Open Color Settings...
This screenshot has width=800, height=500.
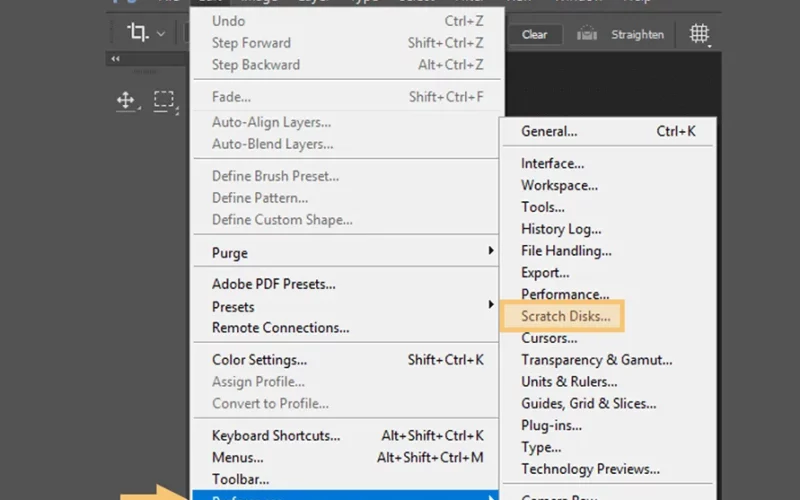click(346, 360)
